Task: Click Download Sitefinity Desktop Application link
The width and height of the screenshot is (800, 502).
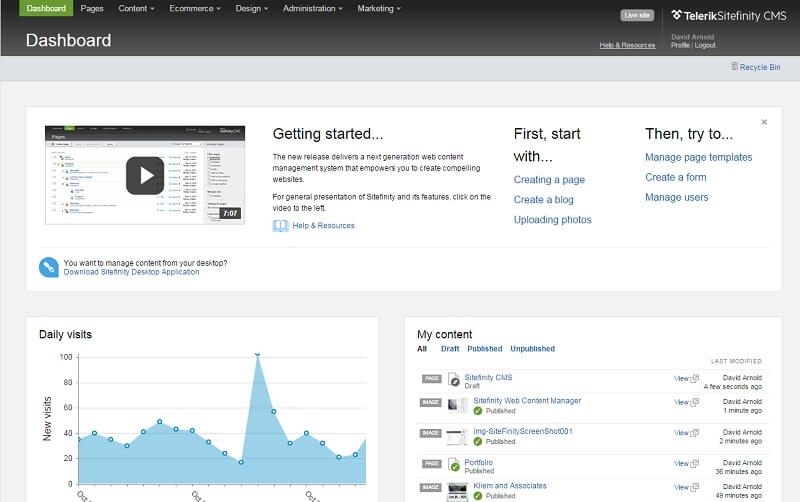Action: pyautogui.click(x=132, y=272)
